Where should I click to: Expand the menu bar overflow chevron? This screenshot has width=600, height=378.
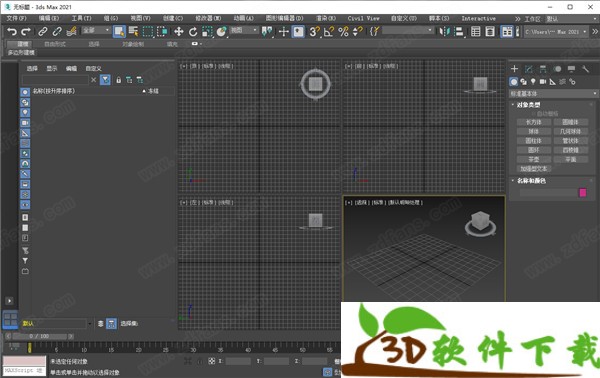tap(517, 19)
